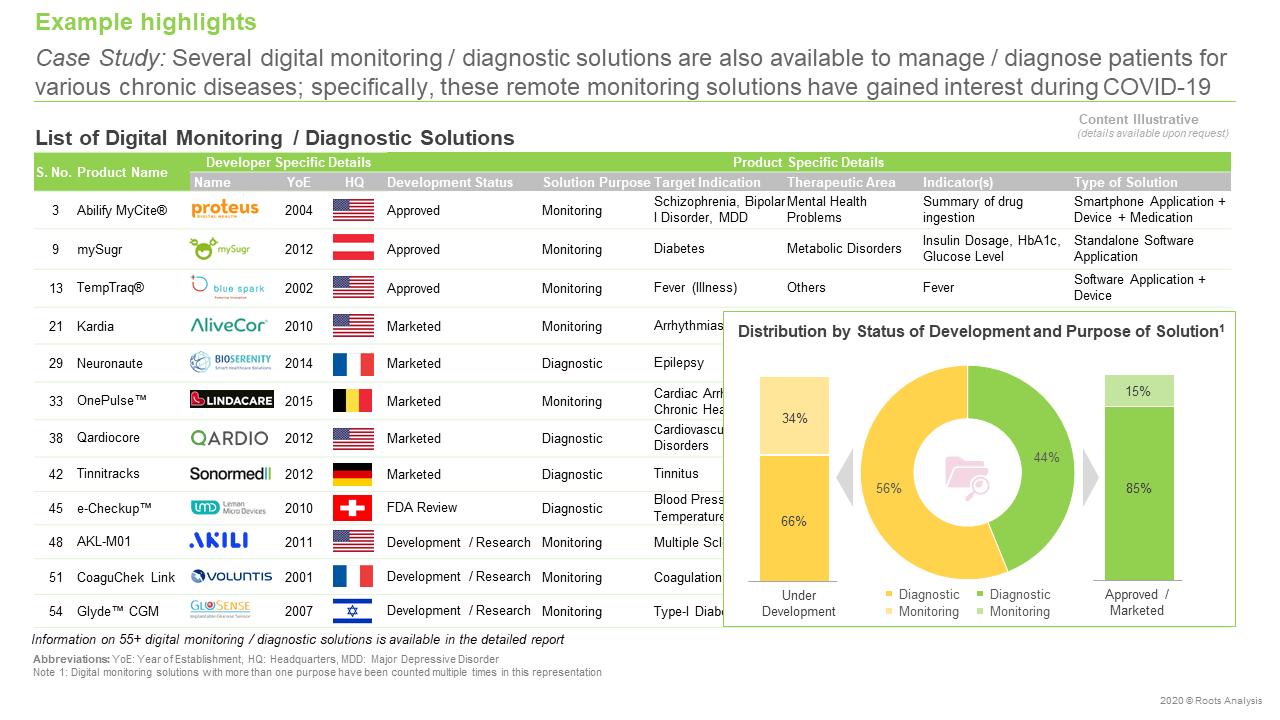1280x720 pixels.
Task: Click the Metabolic Disorders cell
Action: tap(844, 248)
